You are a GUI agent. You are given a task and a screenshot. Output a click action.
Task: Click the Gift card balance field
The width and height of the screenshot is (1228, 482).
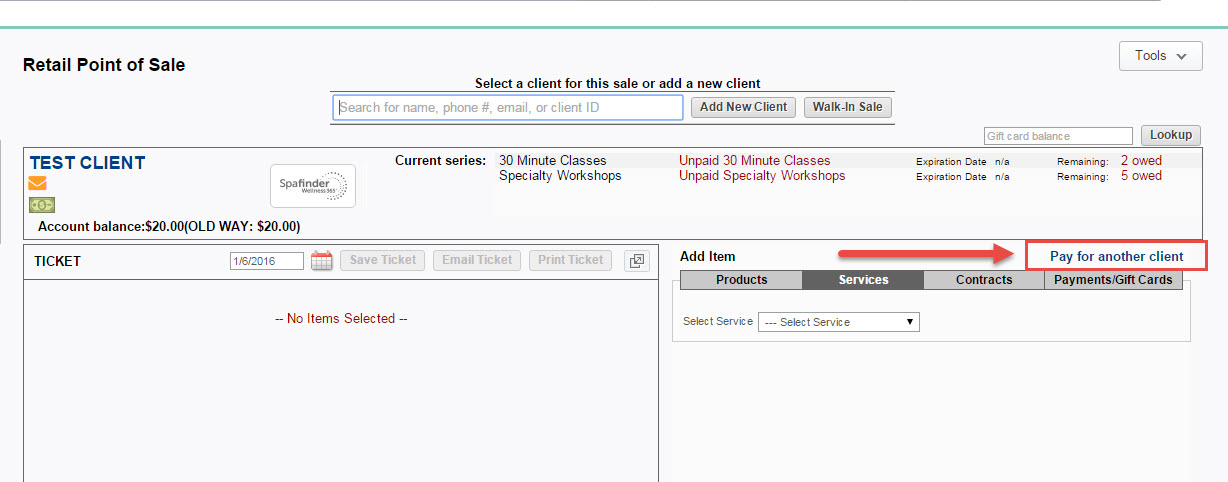click(1057, 136)
